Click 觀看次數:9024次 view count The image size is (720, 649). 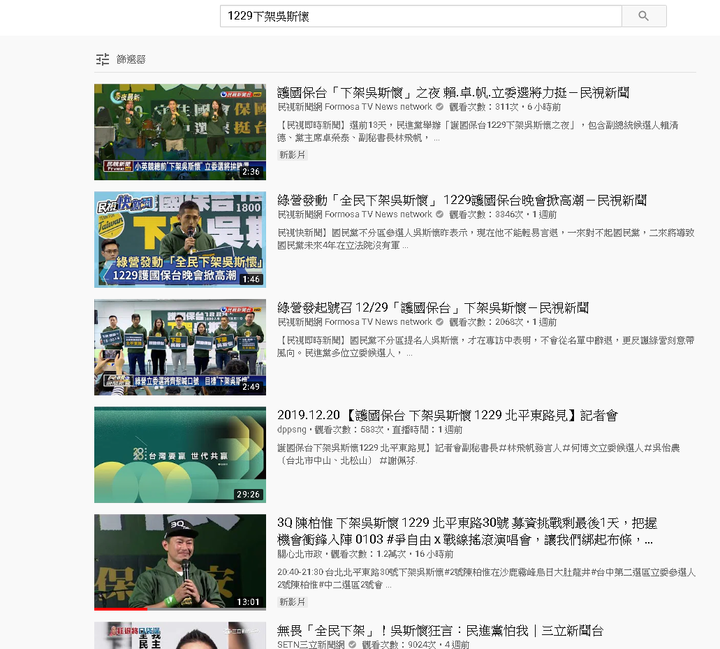(x=399, y=644)
